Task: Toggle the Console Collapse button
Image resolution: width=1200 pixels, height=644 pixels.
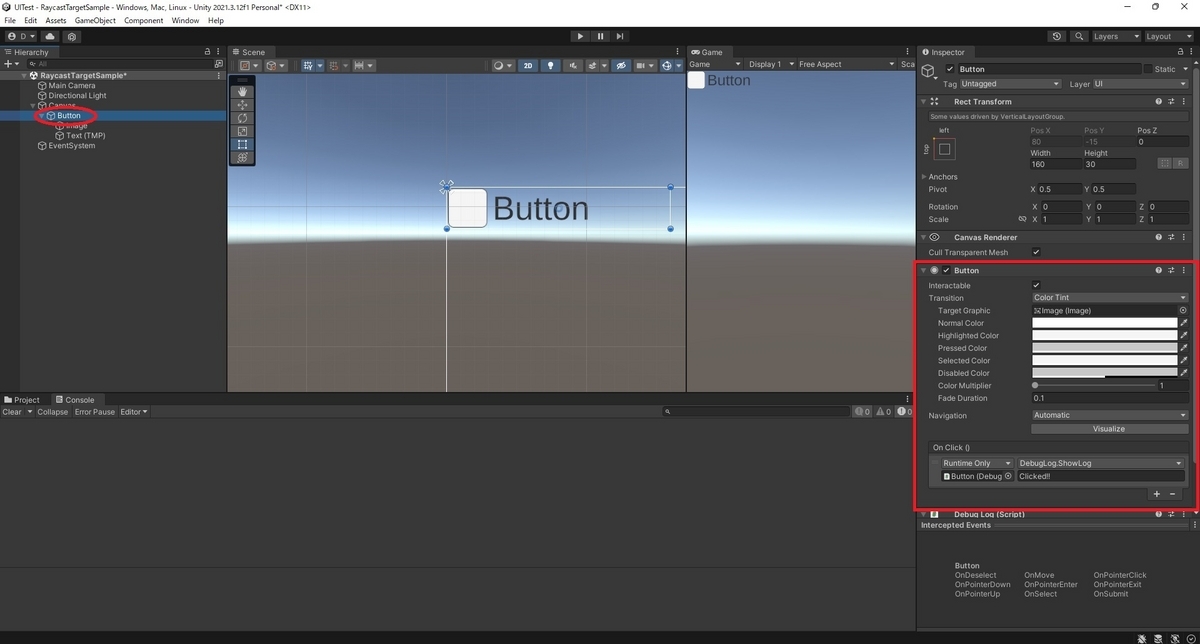Action: [53, 412]
